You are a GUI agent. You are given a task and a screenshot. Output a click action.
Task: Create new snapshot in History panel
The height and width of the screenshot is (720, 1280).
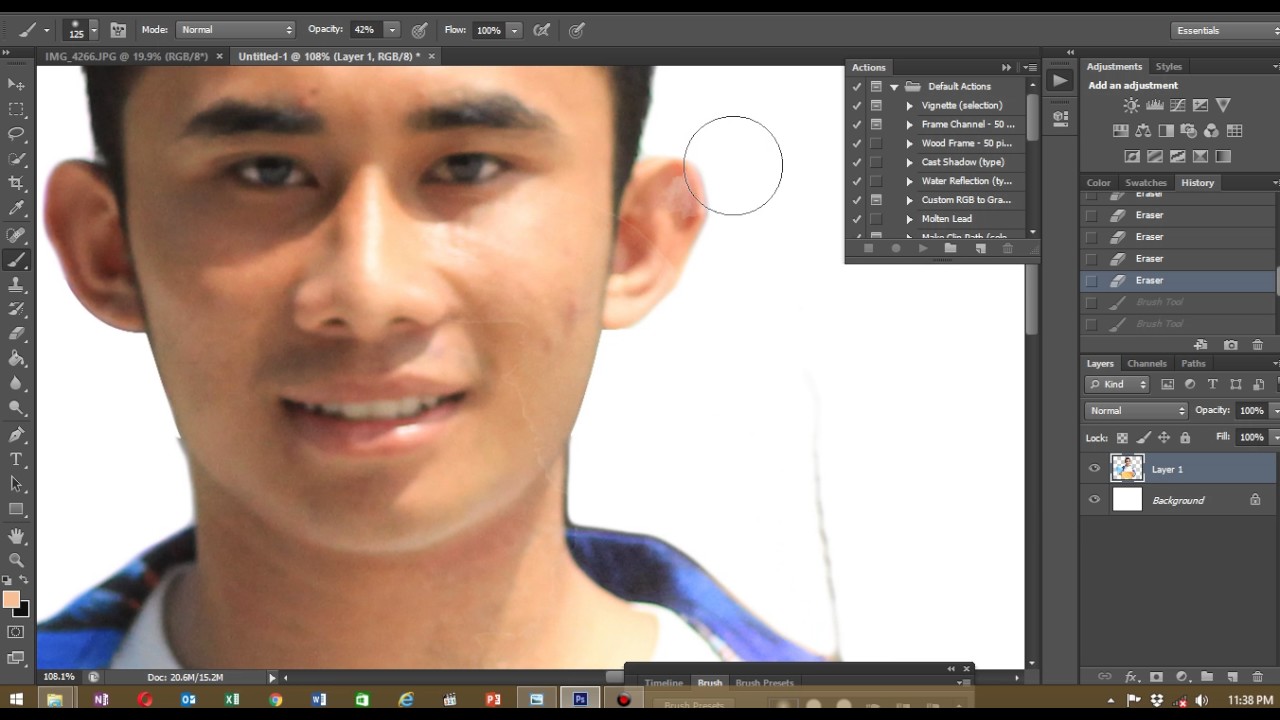coord(1231,345)
